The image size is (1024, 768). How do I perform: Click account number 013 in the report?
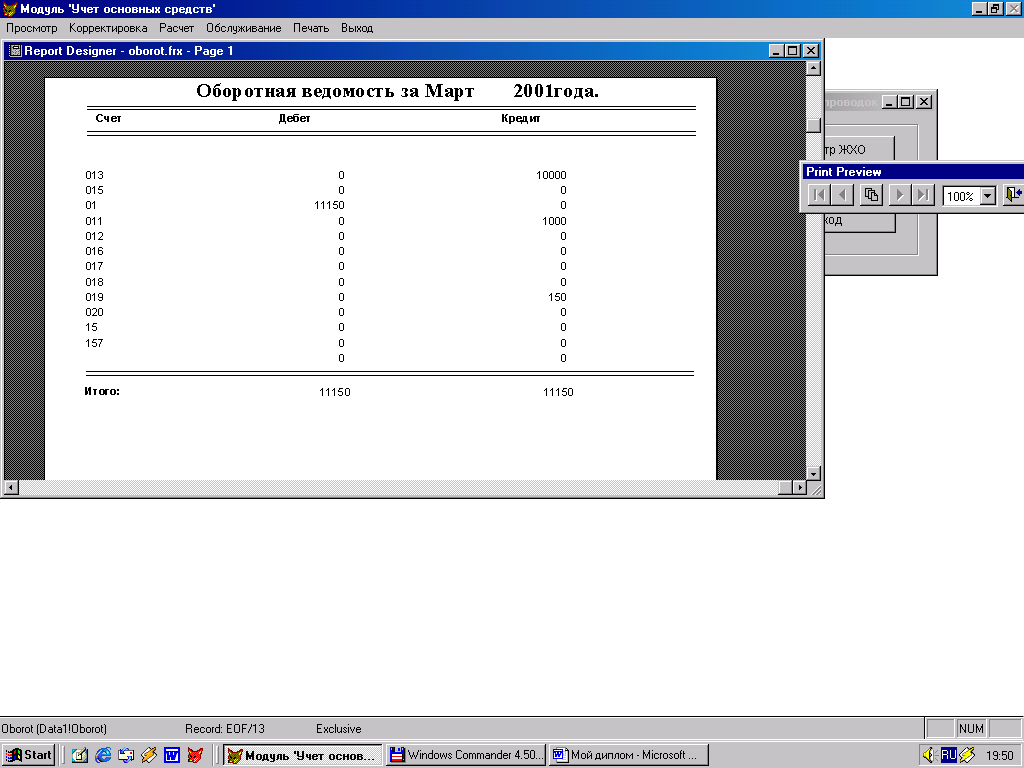(x=94, y=175)
